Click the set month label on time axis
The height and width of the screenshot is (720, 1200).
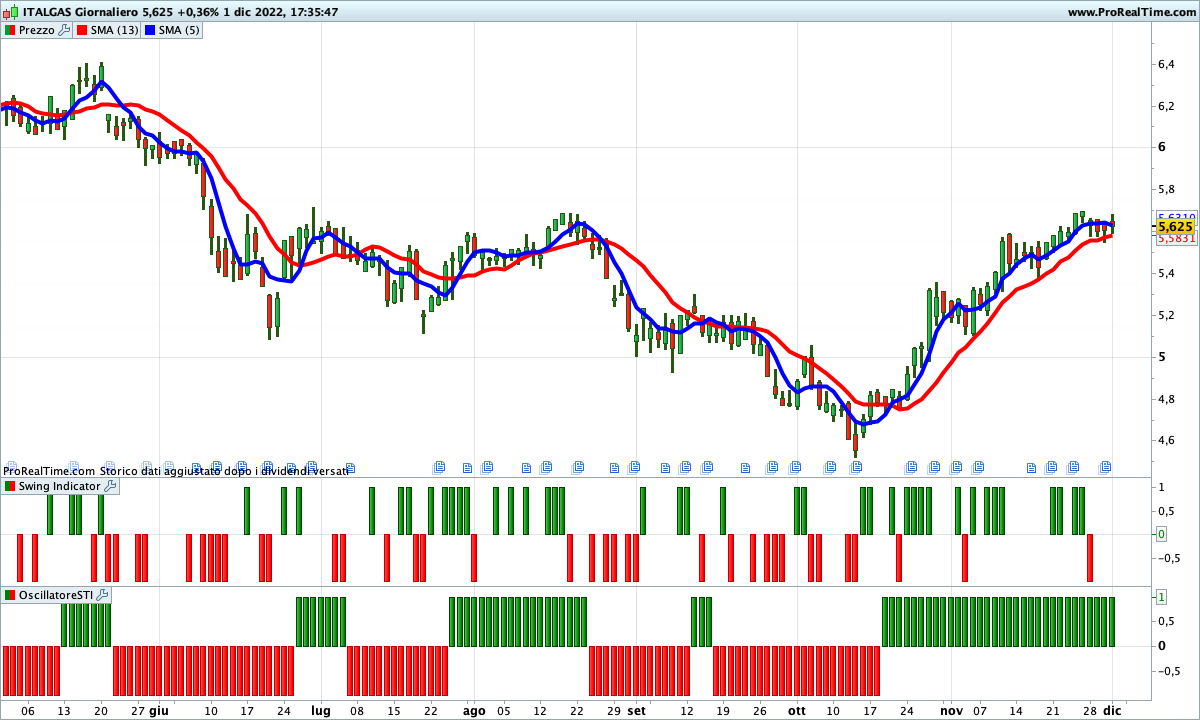point(637,711)
